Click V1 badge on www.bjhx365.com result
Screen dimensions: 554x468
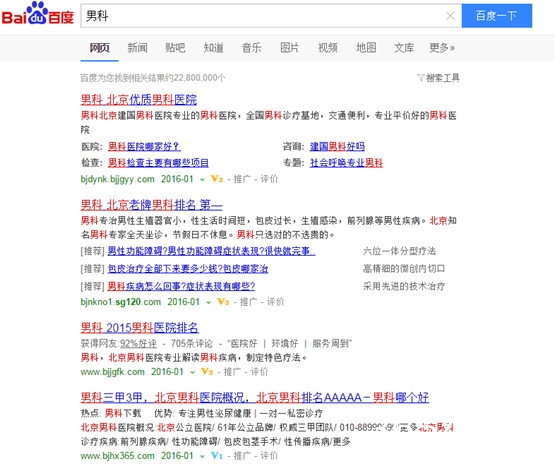tap(217, 456)
